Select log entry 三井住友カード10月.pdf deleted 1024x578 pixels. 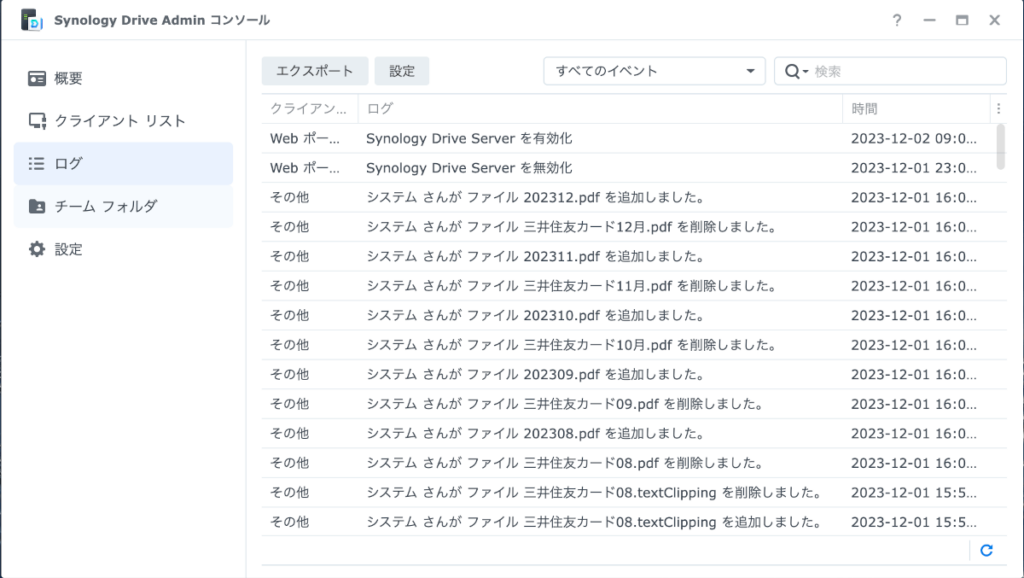633,345
